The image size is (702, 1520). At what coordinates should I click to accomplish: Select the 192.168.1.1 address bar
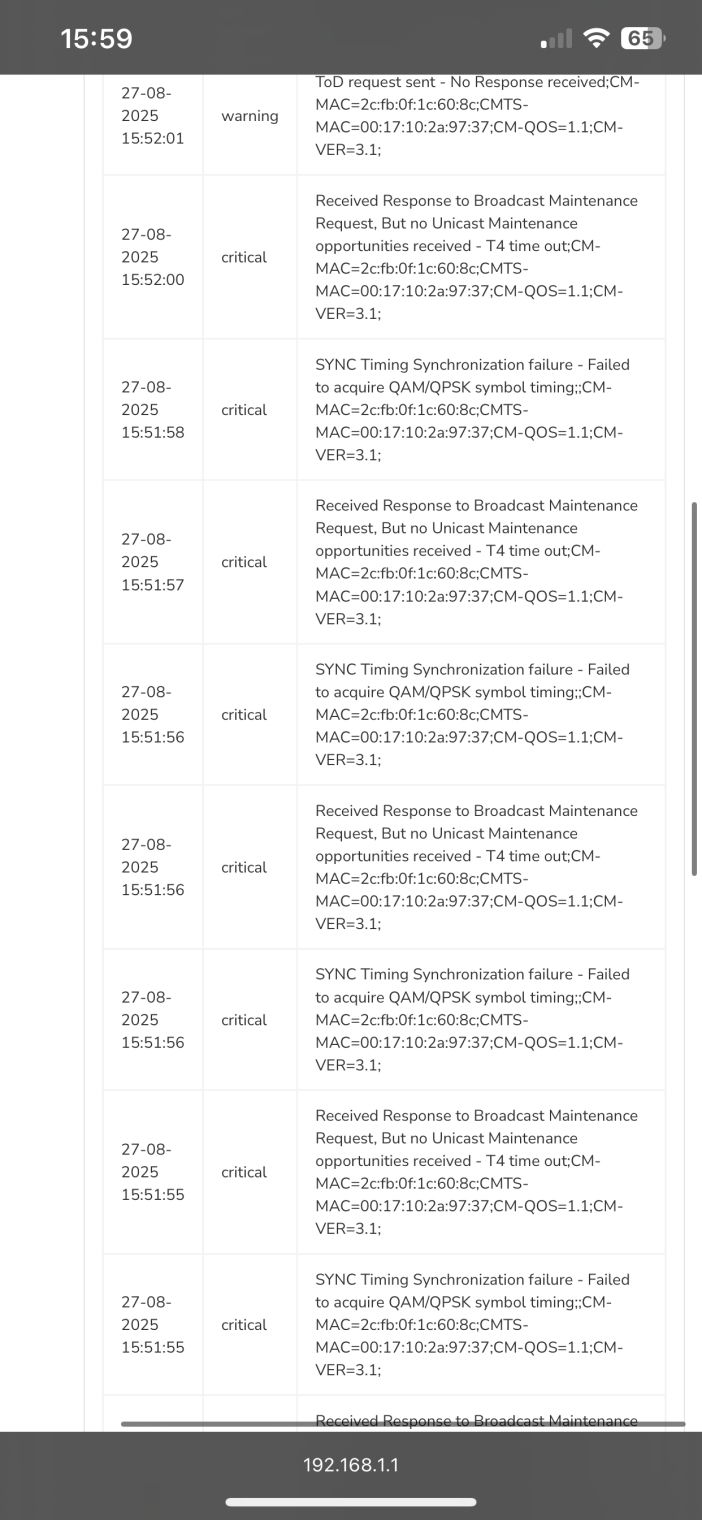click(x=351, y=1465)
